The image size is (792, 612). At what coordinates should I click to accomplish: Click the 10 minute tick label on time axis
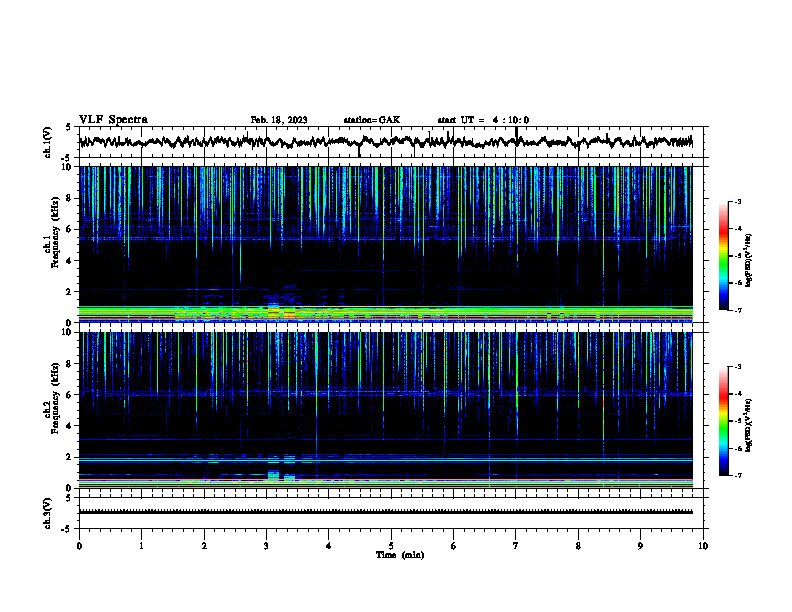tap(703, 546)
